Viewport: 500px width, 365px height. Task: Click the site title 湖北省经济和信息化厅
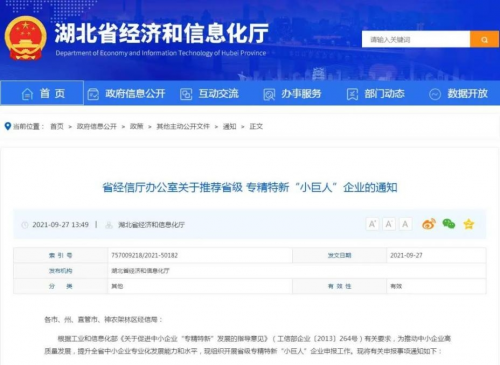click(161, 33)
